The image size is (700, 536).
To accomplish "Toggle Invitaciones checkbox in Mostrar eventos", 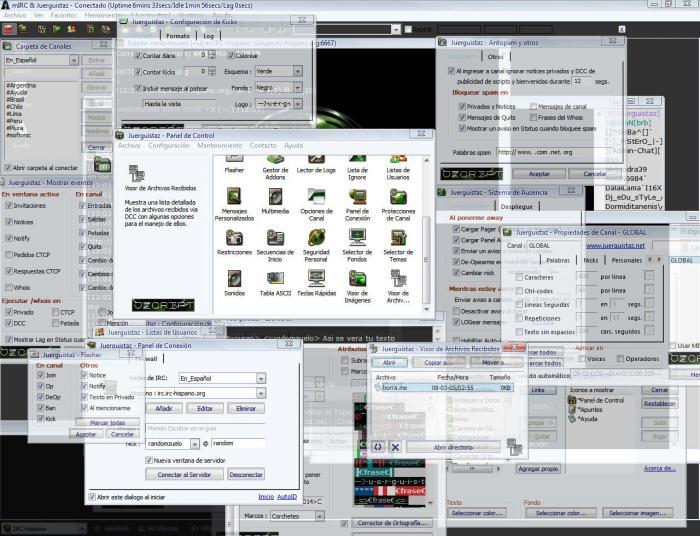I will click(x=8, y=205).
